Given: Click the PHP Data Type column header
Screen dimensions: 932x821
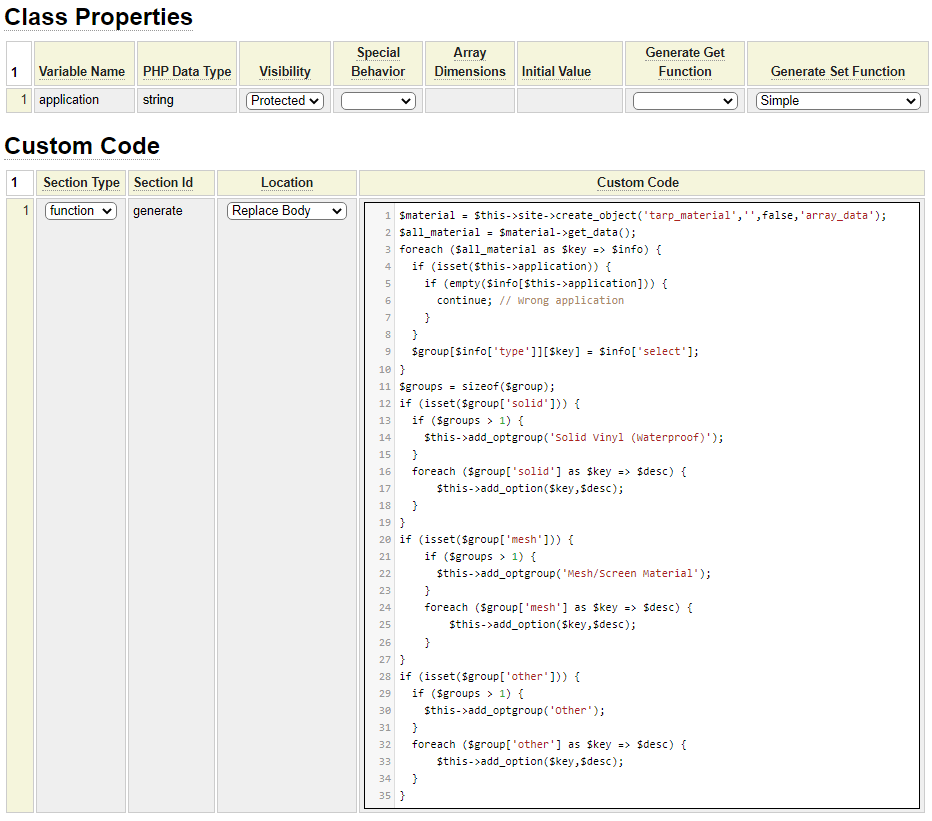Looking at the screenshot, I should (x=187, y=72).
